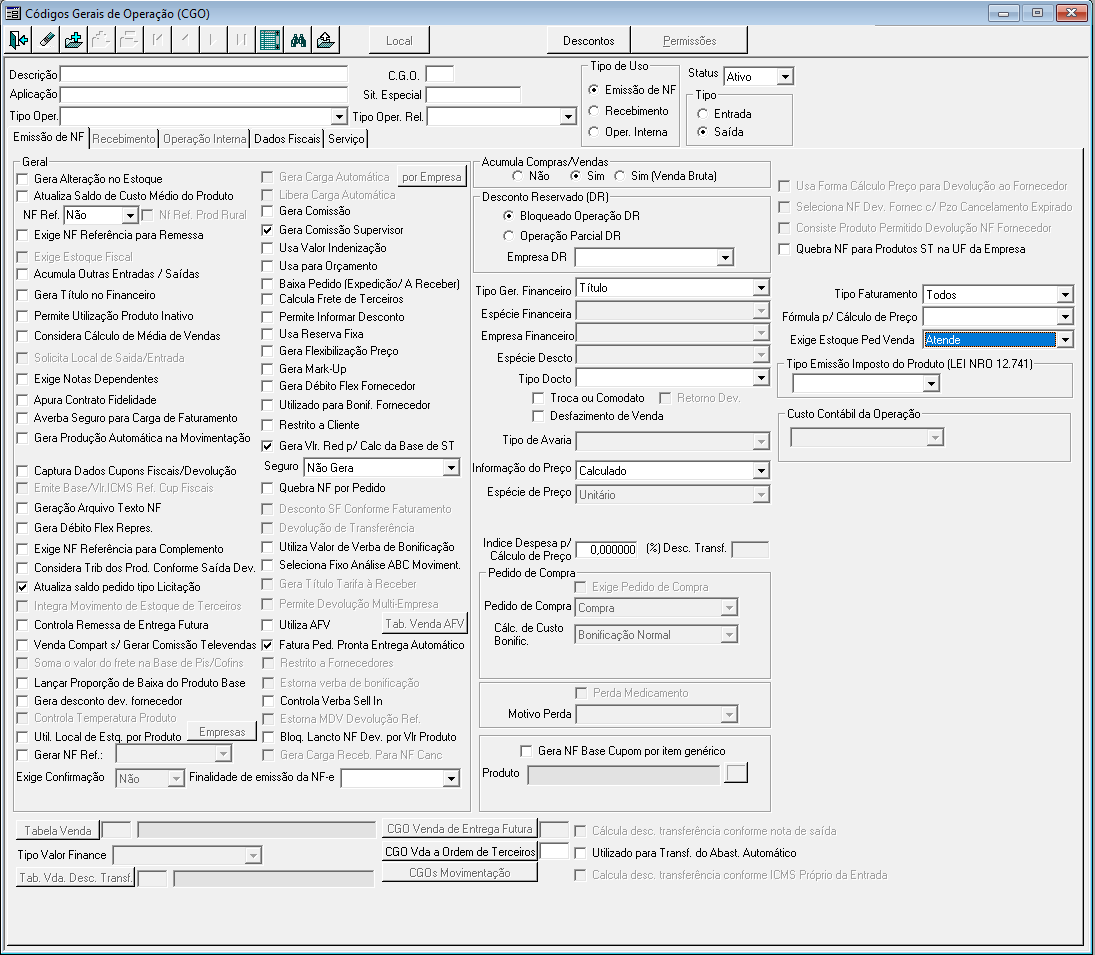This screenshot has height=955, width=1095.
Task: Check Quebra NF por Pedido
Action: pos(267,488)
